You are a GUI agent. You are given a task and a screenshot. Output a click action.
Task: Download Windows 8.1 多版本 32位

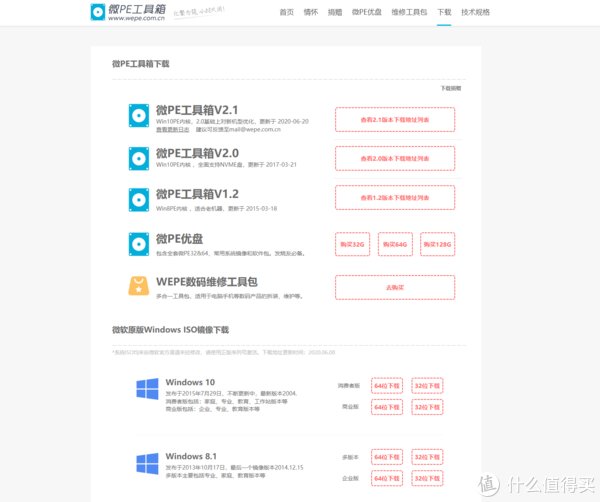(427, 457)
